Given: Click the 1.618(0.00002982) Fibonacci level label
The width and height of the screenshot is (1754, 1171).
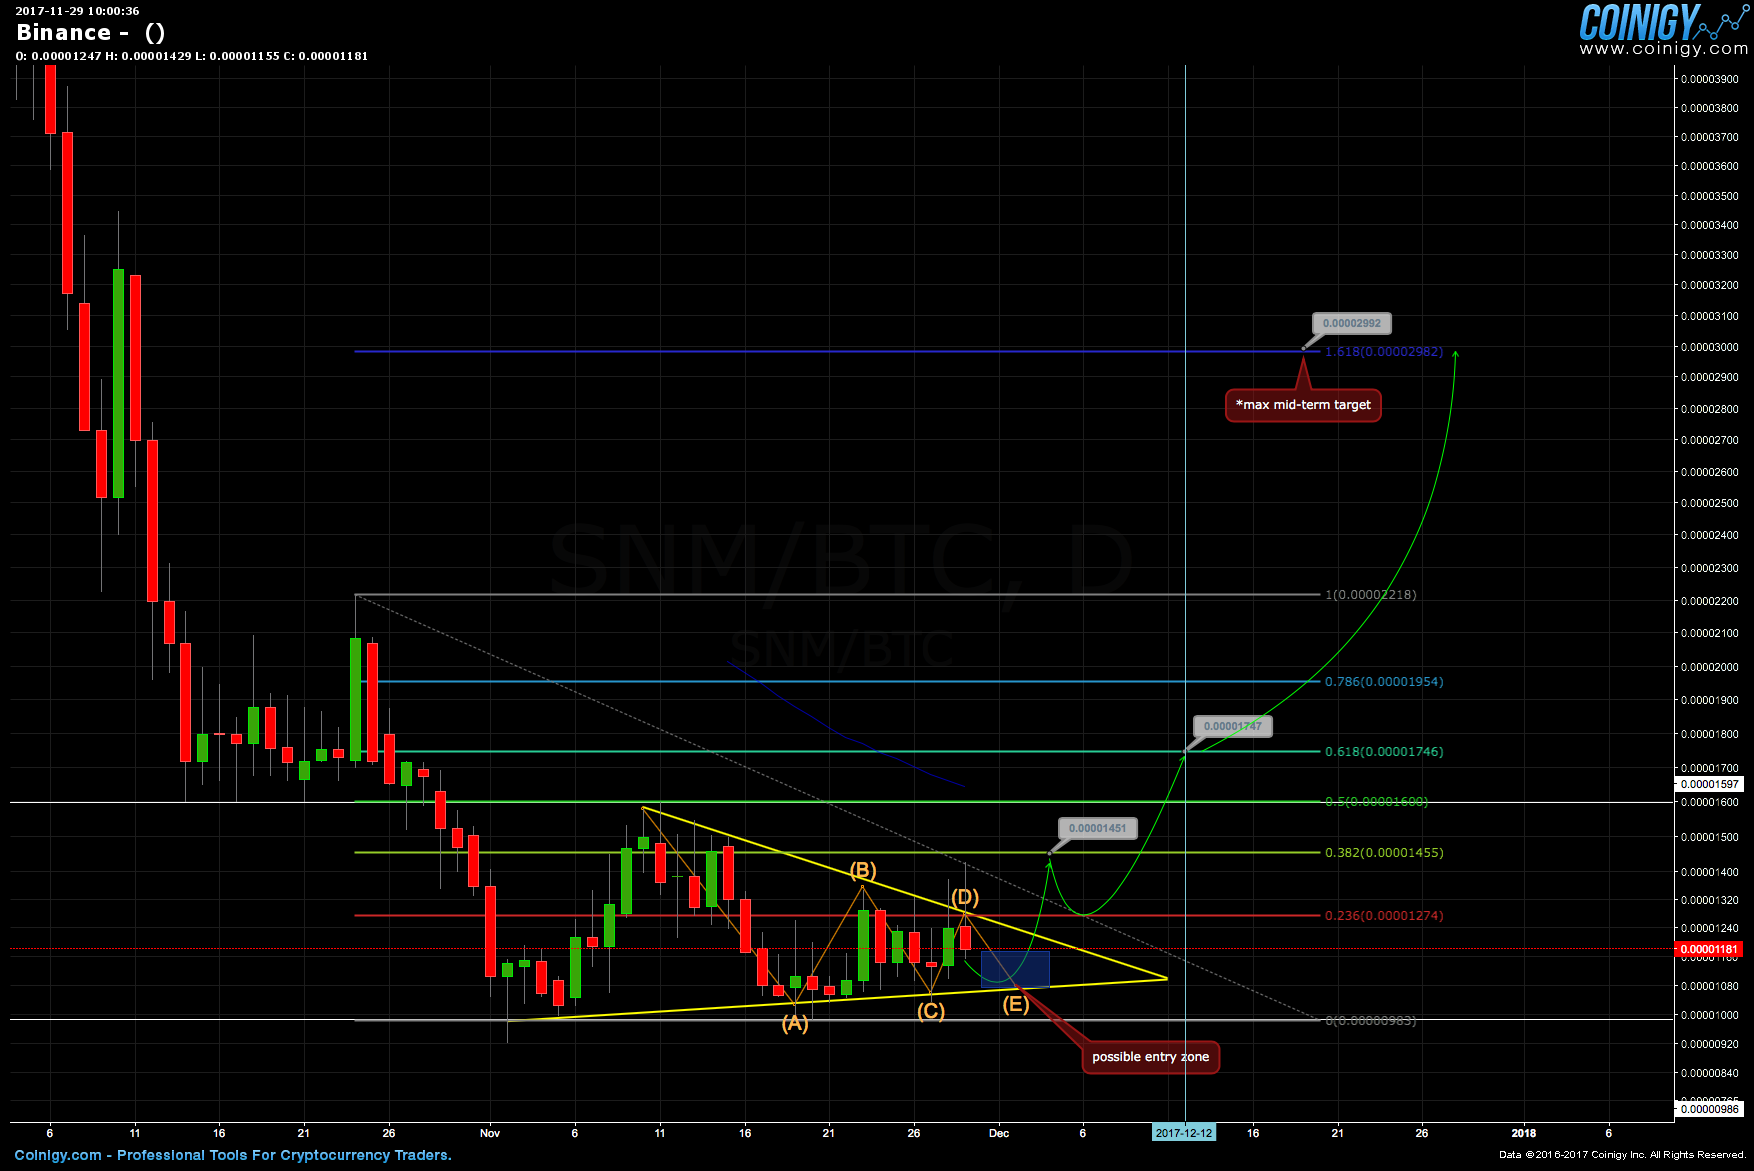Looking at the screenshot, I should 1384,352.
